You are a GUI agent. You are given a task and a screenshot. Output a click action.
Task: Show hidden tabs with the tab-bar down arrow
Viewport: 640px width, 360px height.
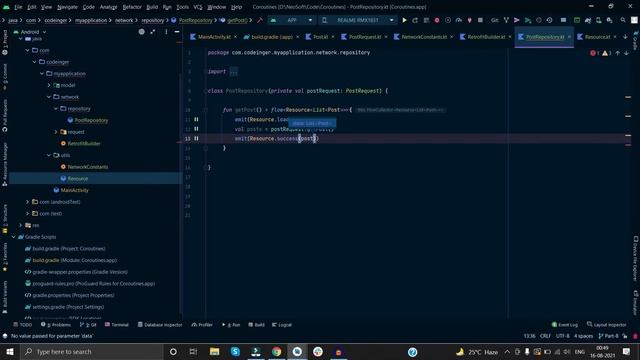click(625, 37)
